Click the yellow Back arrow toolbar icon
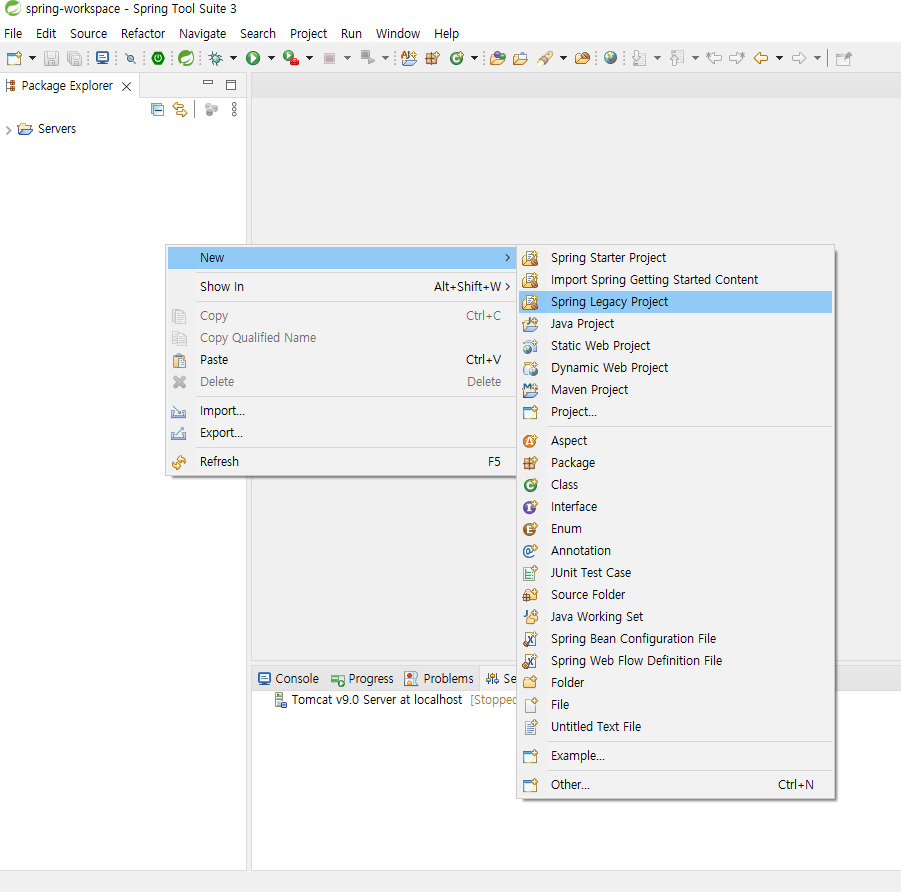The image size is (901, 892). (x=761, y=58)
